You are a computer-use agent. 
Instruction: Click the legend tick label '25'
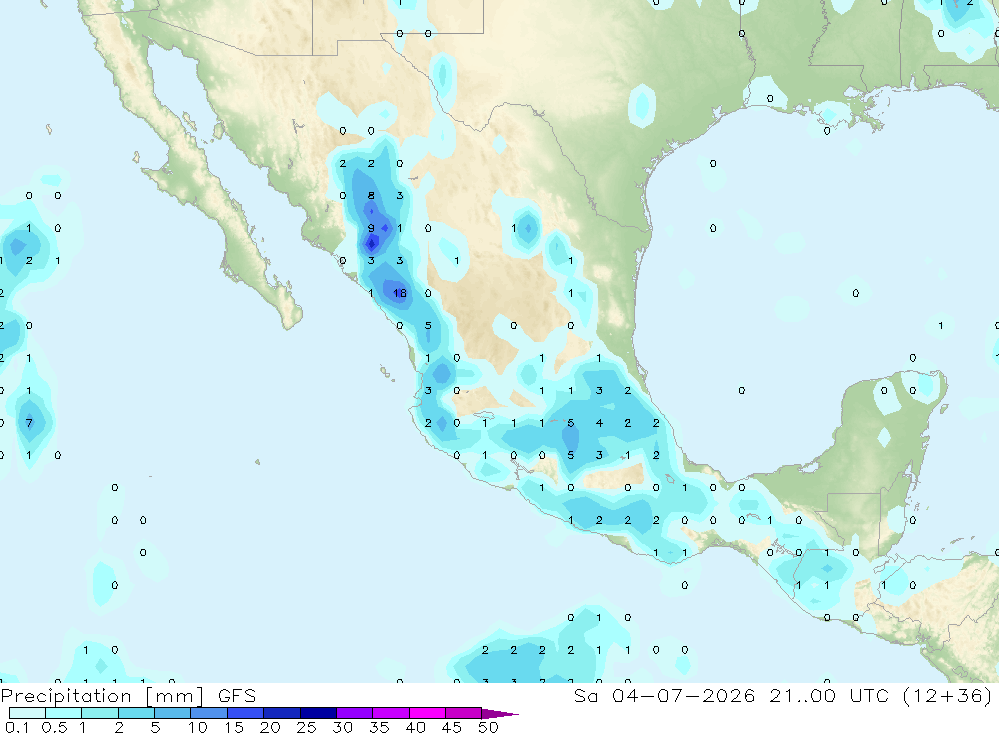[x=306, y=727]
